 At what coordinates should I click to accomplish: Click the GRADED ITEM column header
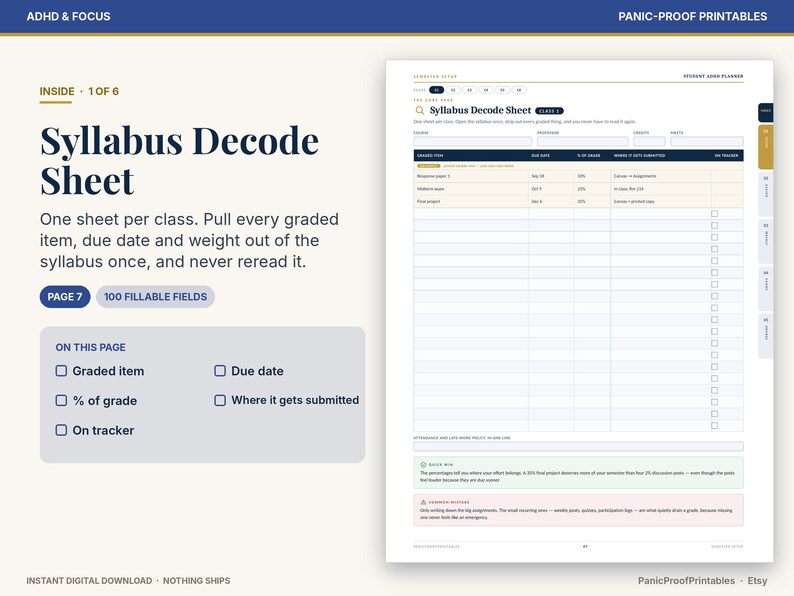coord(430,155)
